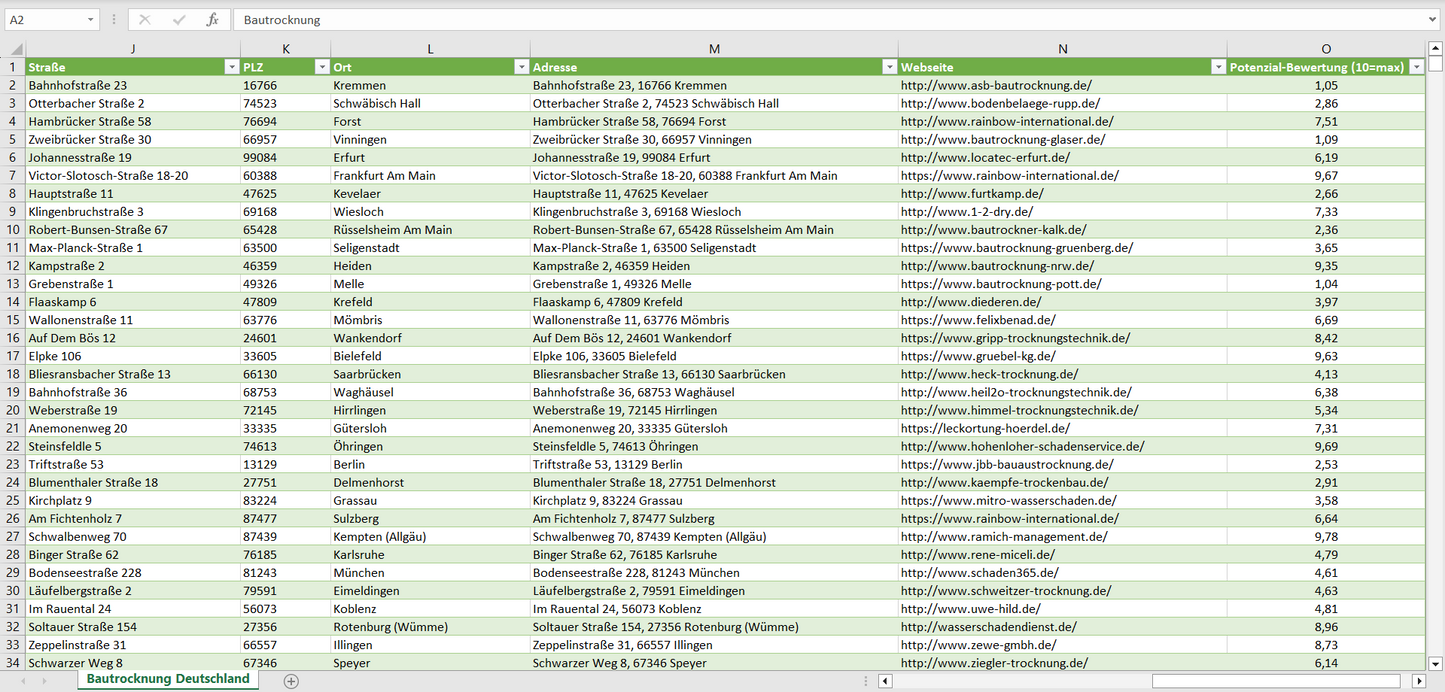Open the Straße column filter dropdown
This screenshot has height=692, width=1445.
pyautogui.click(x=231, y=67)
